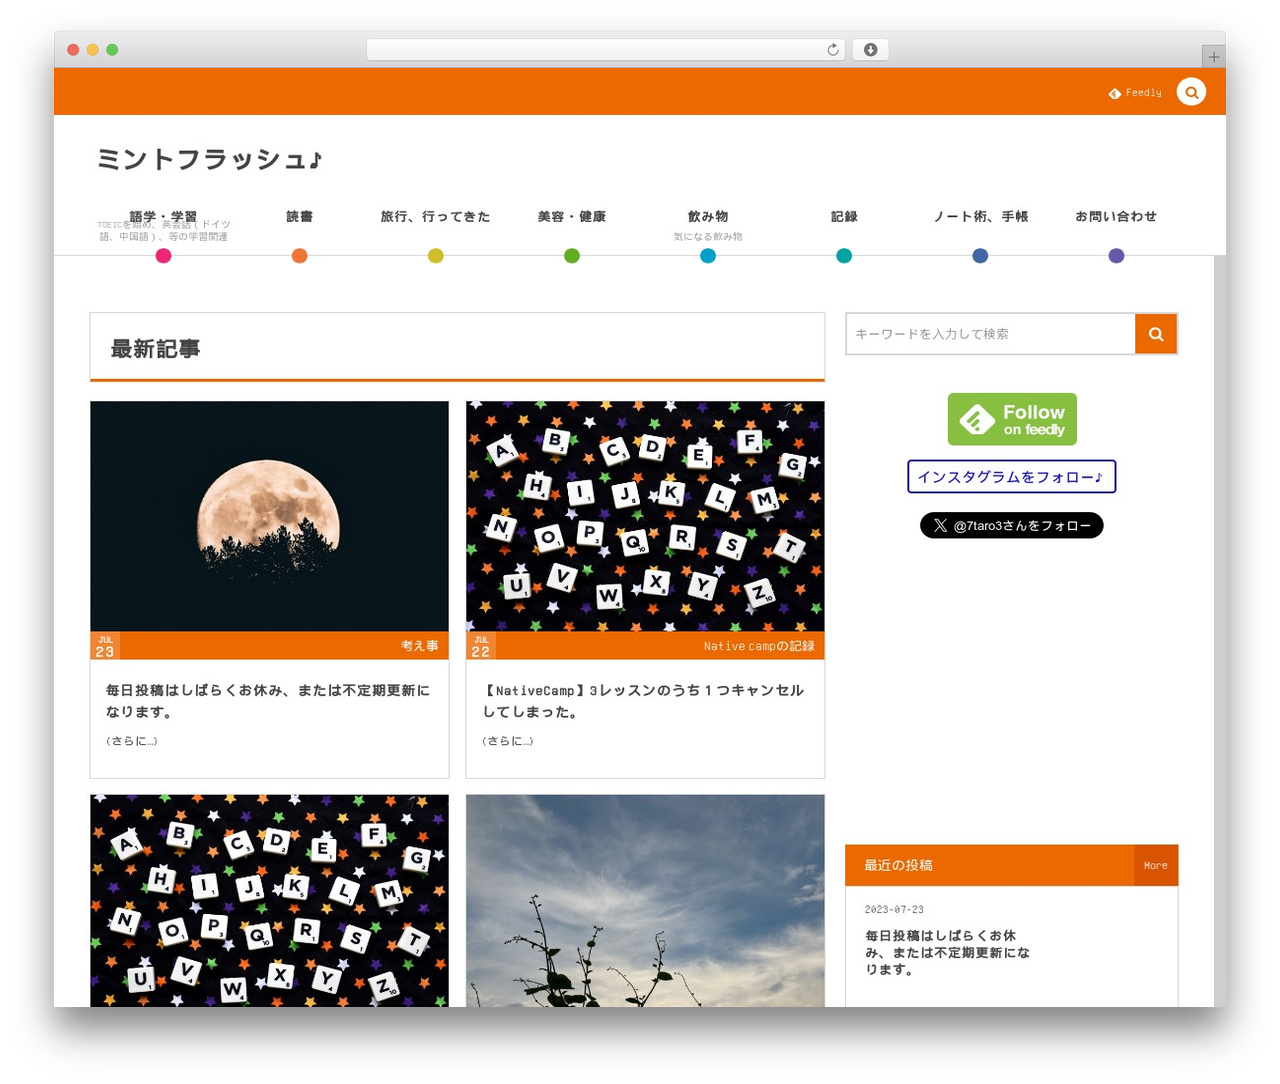
Task: Click the blue dot under 飲み物
Action: click(708, 256)
